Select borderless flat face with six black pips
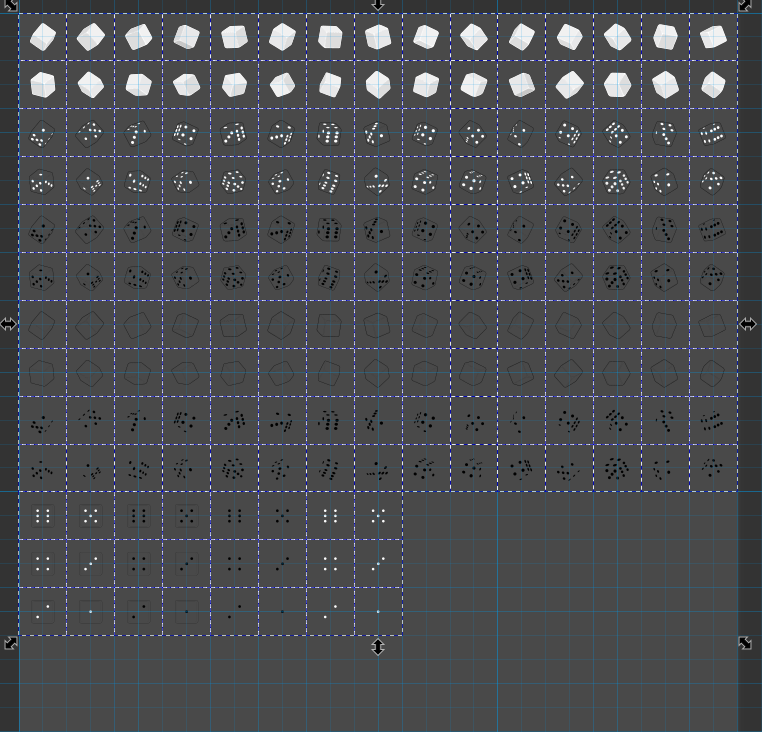Viewport: 762px width, 732px height. 234,516
